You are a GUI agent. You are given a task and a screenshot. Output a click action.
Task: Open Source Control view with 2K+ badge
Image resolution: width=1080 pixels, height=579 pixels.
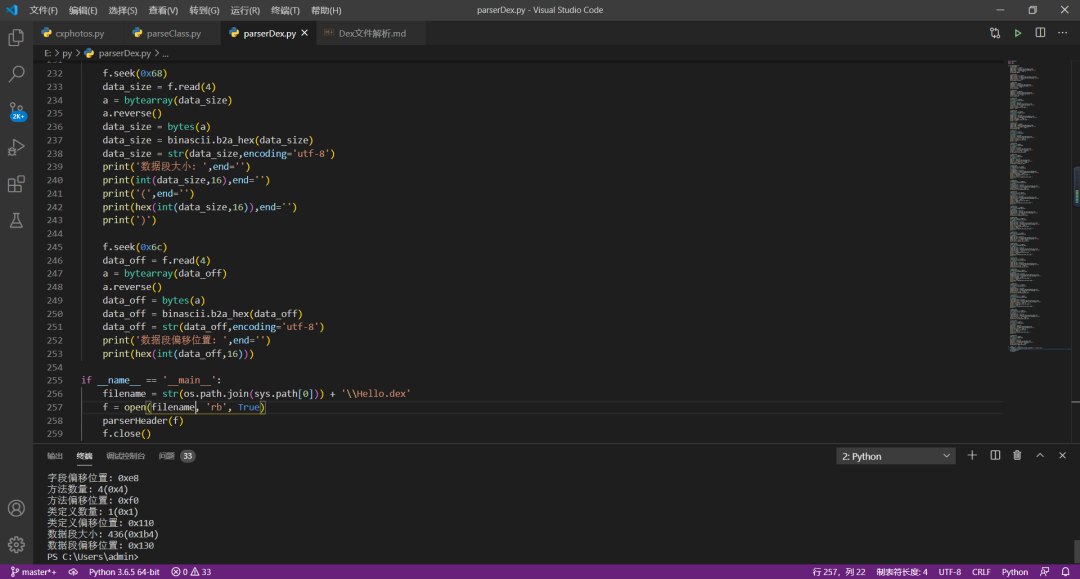point(17,111)
